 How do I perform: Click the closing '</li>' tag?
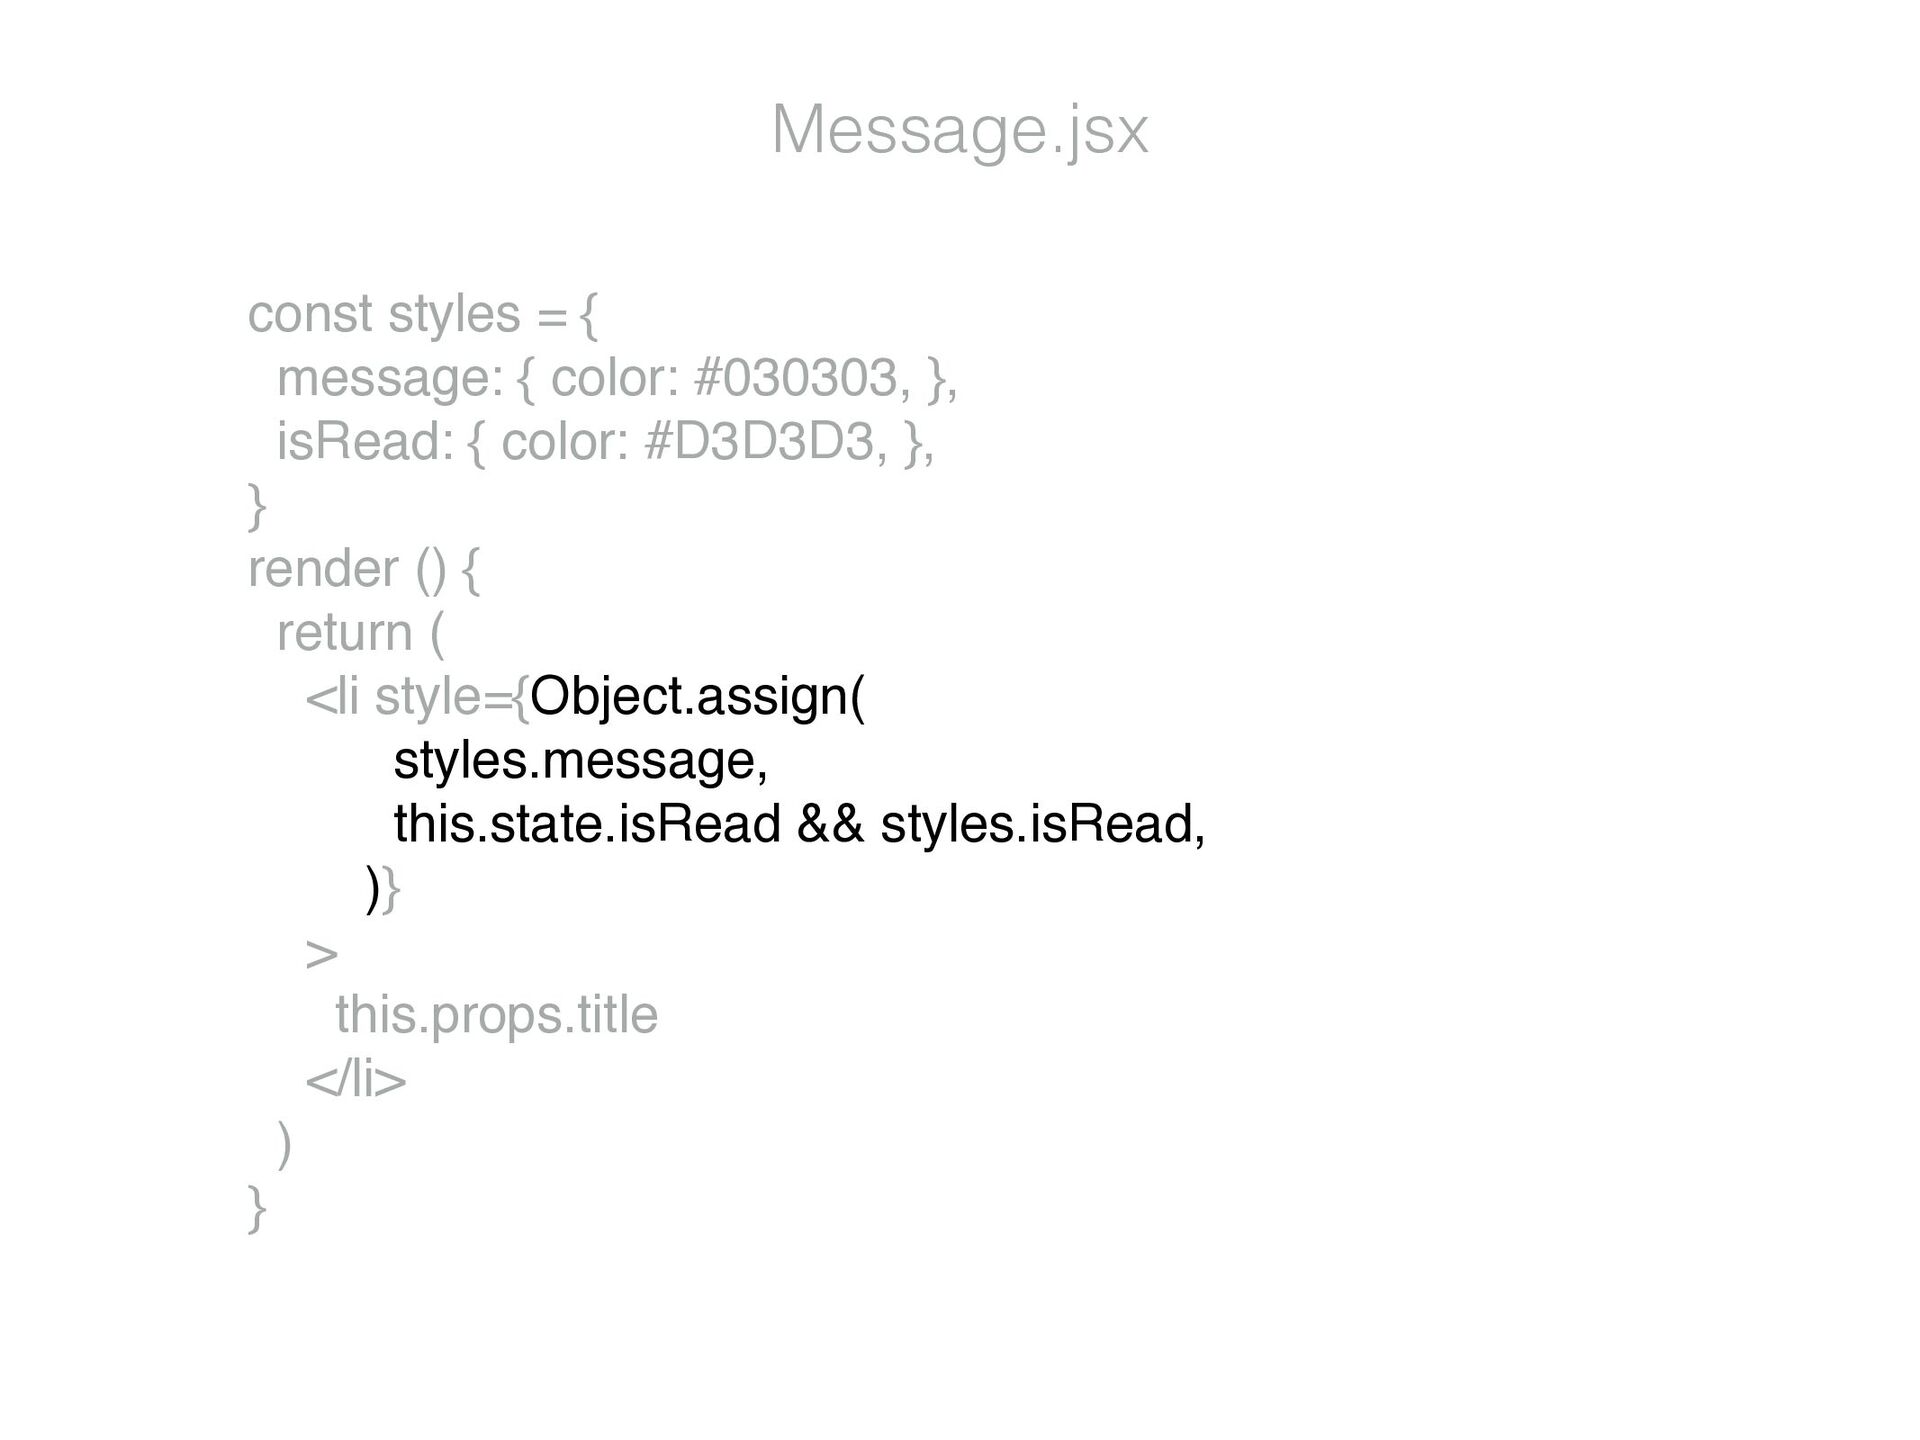(356, 1079)
